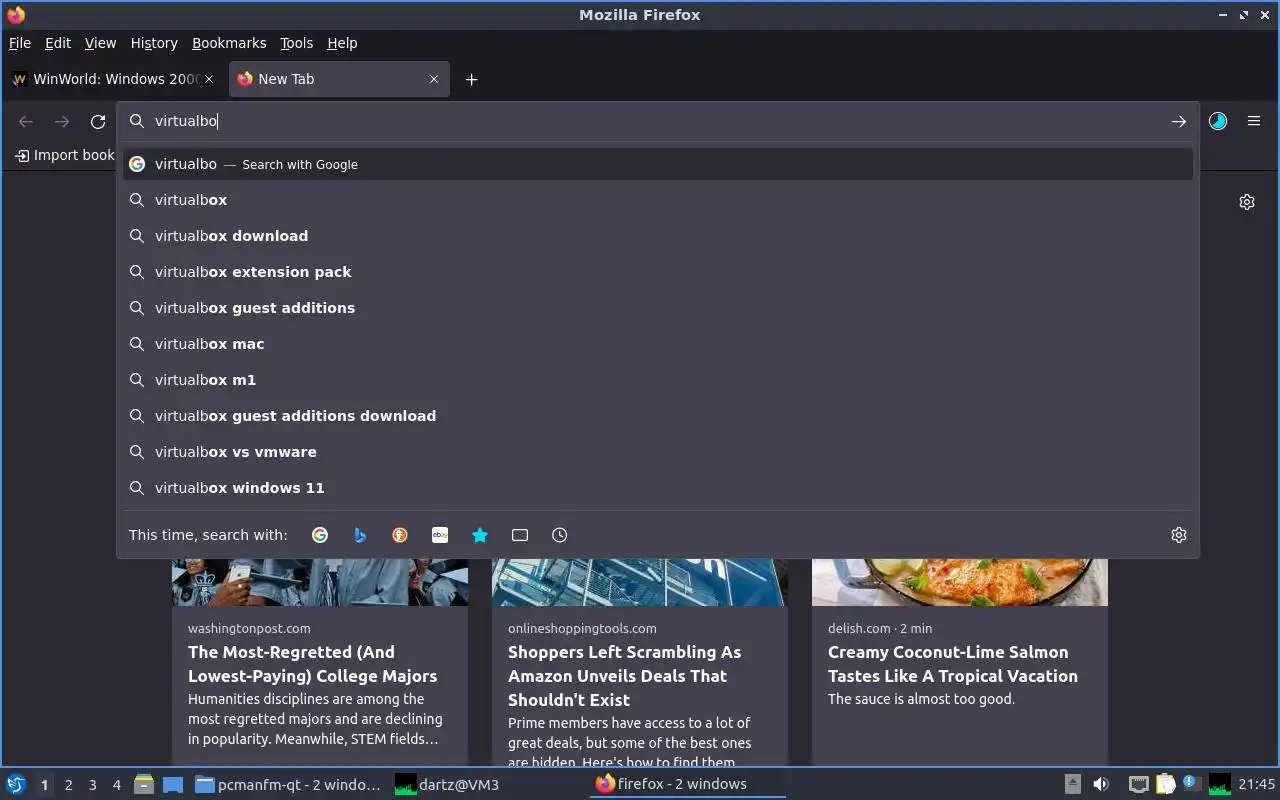Switch to virtual desktop 4

pyautogui.click(x=116, y=785)
